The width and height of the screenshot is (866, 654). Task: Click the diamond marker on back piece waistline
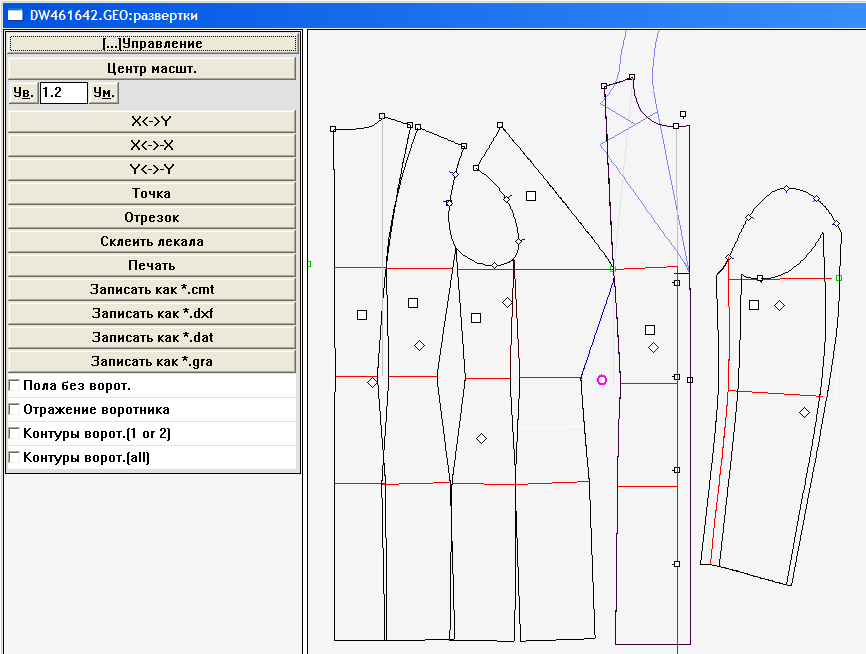[372, 382]
